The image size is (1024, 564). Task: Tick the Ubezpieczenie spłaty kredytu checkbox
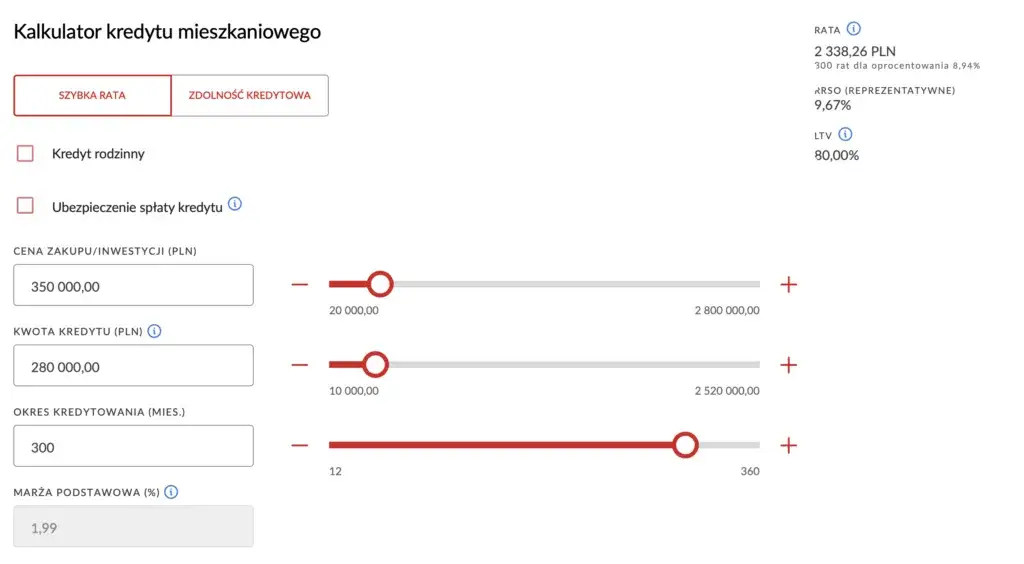tap(26, 206)
